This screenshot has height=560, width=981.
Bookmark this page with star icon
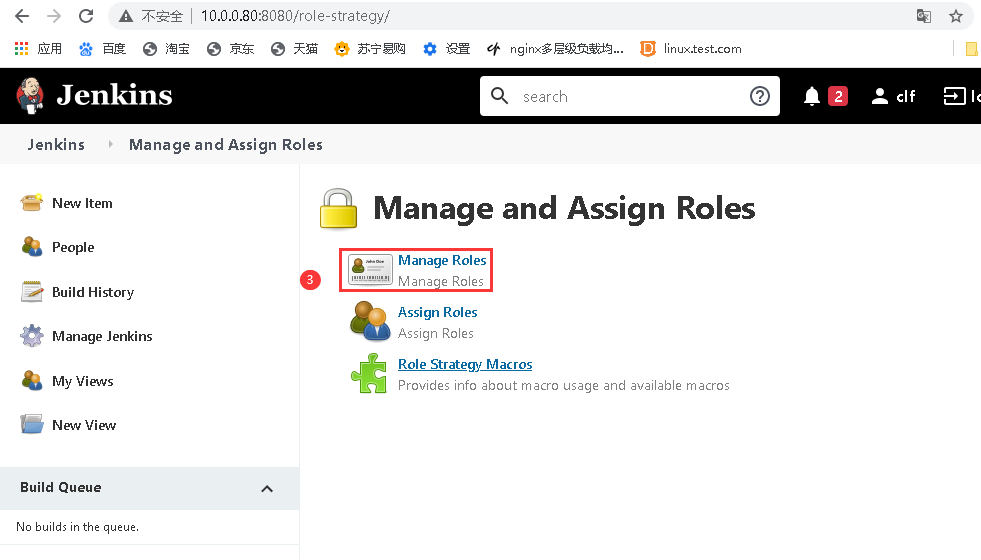[955, 16]
